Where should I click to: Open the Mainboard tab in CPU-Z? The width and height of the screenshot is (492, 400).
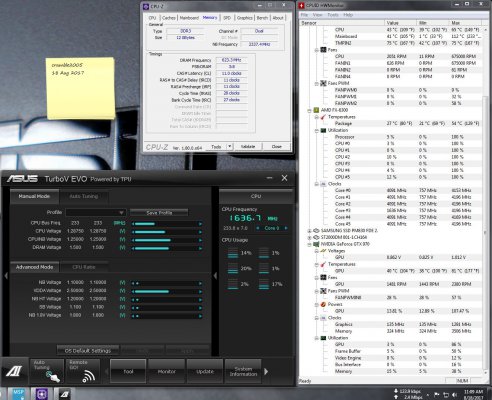189,18
